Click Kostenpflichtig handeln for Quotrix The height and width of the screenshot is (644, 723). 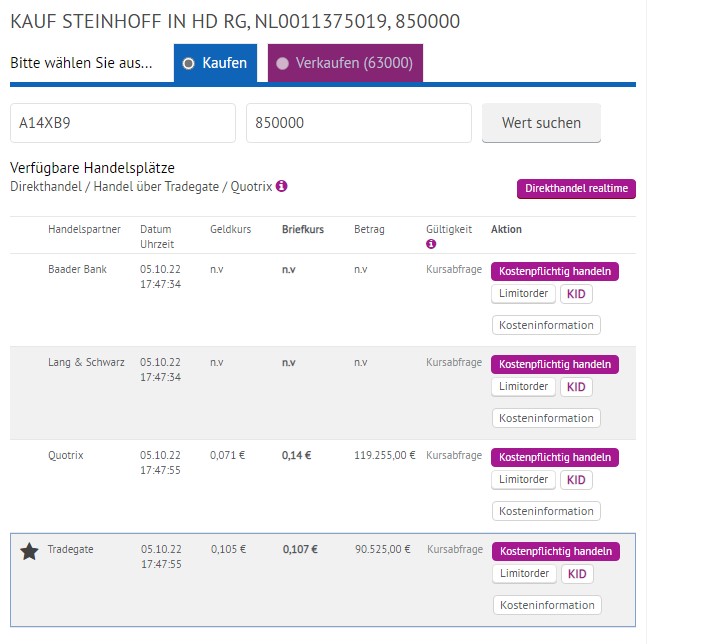(x=554, y=457)
